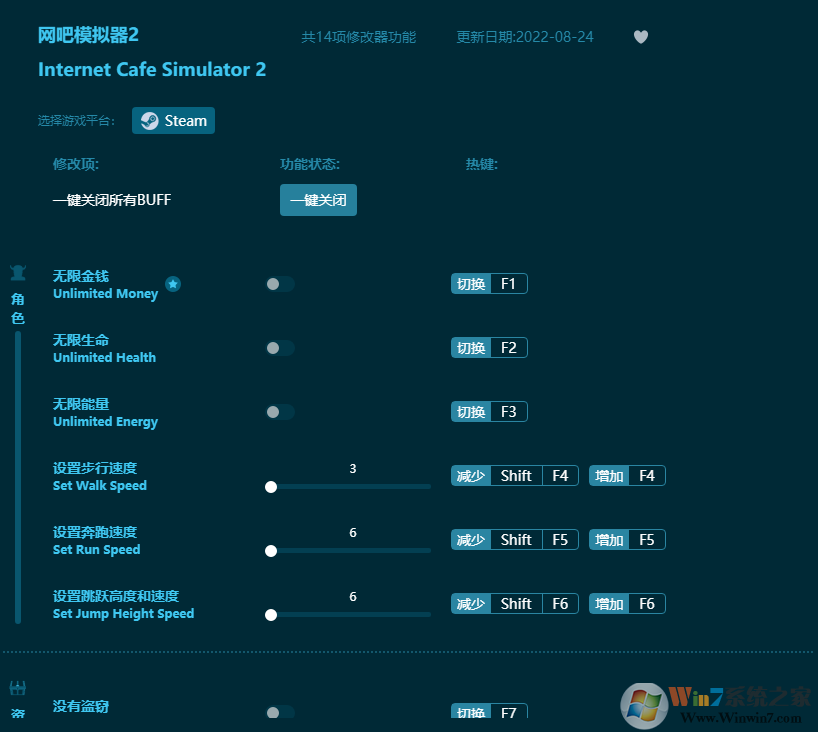
Task: Click the heart favorite icon
Action: [x=641, y=37]
